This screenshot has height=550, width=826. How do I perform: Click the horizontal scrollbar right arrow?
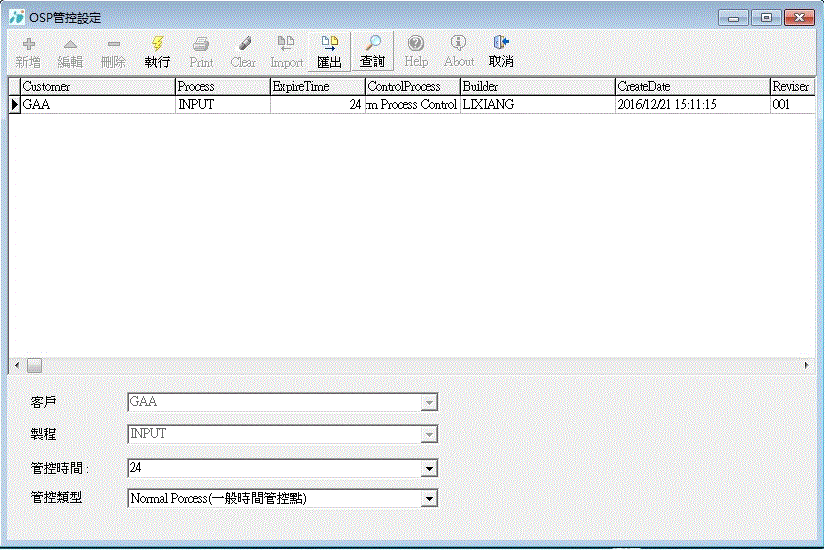click(x=807, y=365)
